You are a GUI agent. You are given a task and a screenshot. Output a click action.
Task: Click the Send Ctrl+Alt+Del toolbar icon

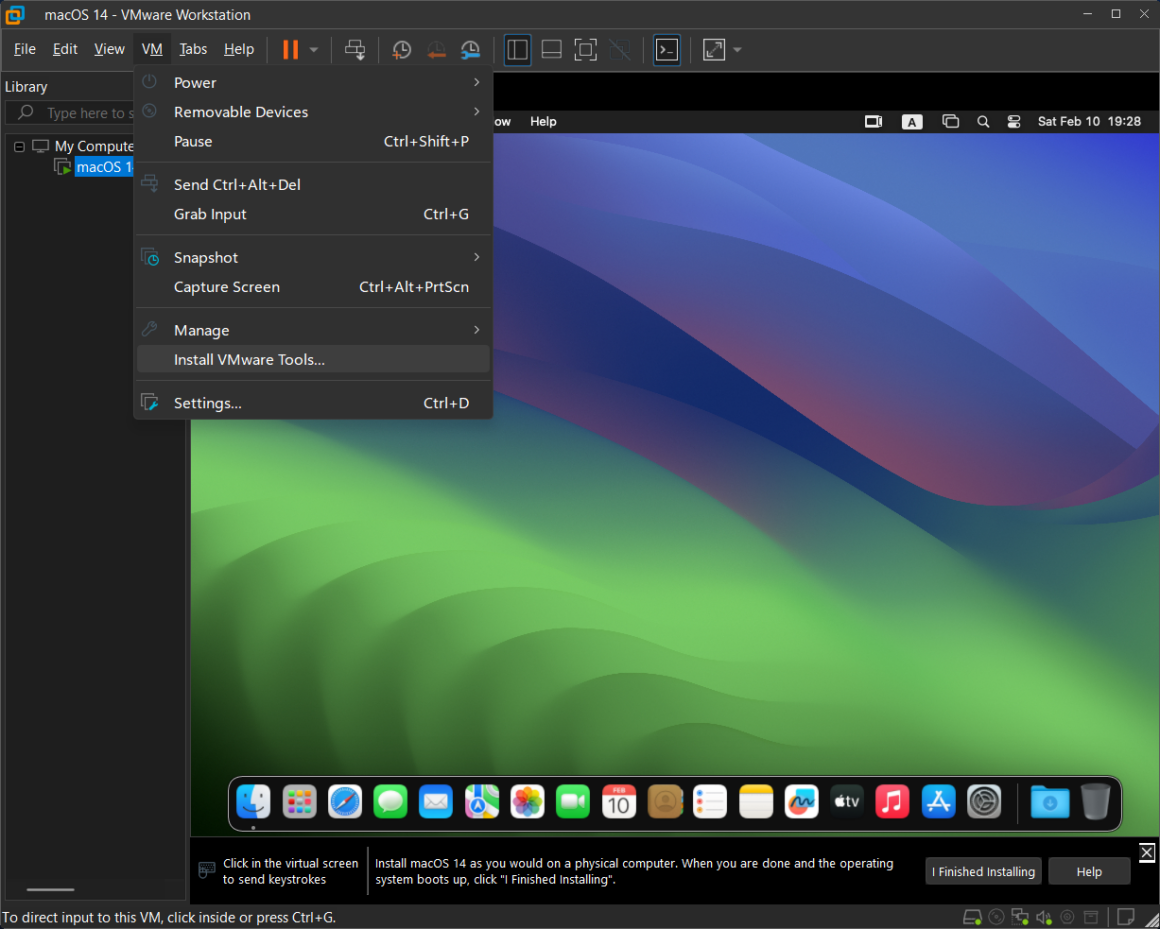point(355,50)
